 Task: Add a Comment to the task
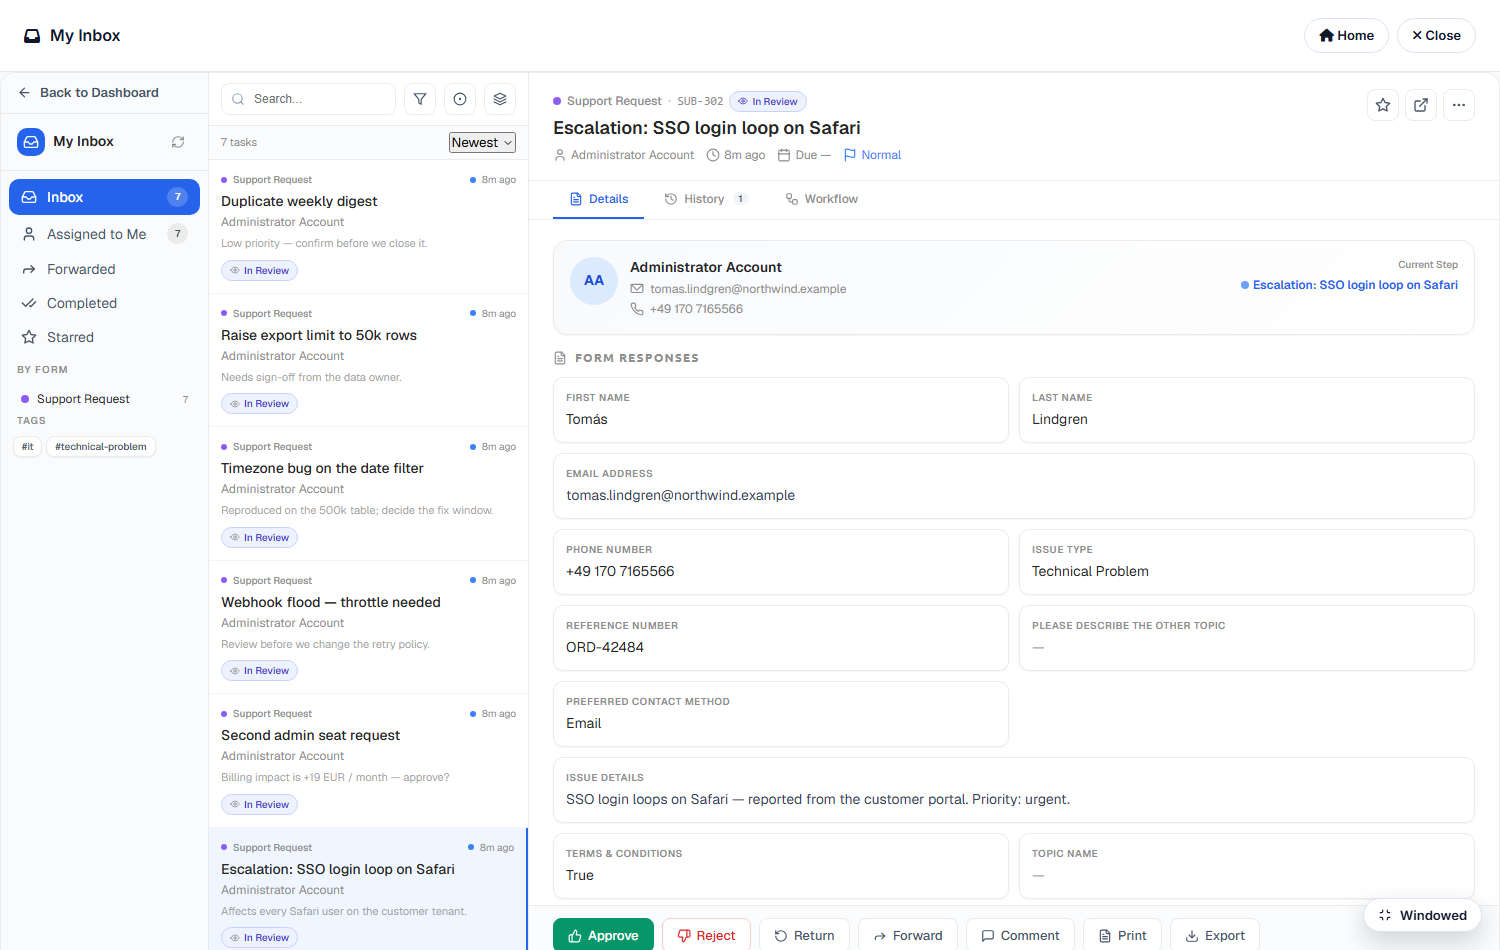click(1020, 935)
